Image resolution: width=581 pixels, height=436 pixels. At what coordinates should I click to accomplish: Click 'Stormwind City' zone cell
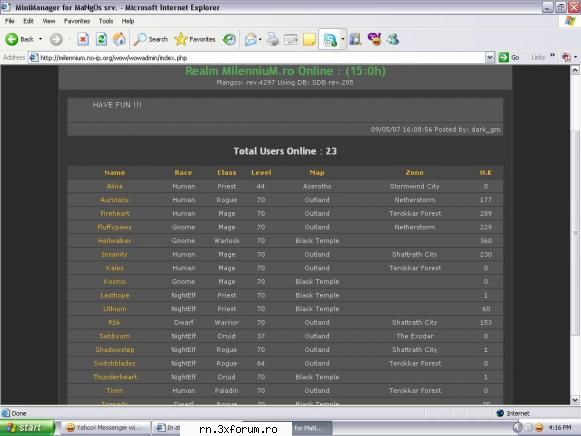(414, 186)
